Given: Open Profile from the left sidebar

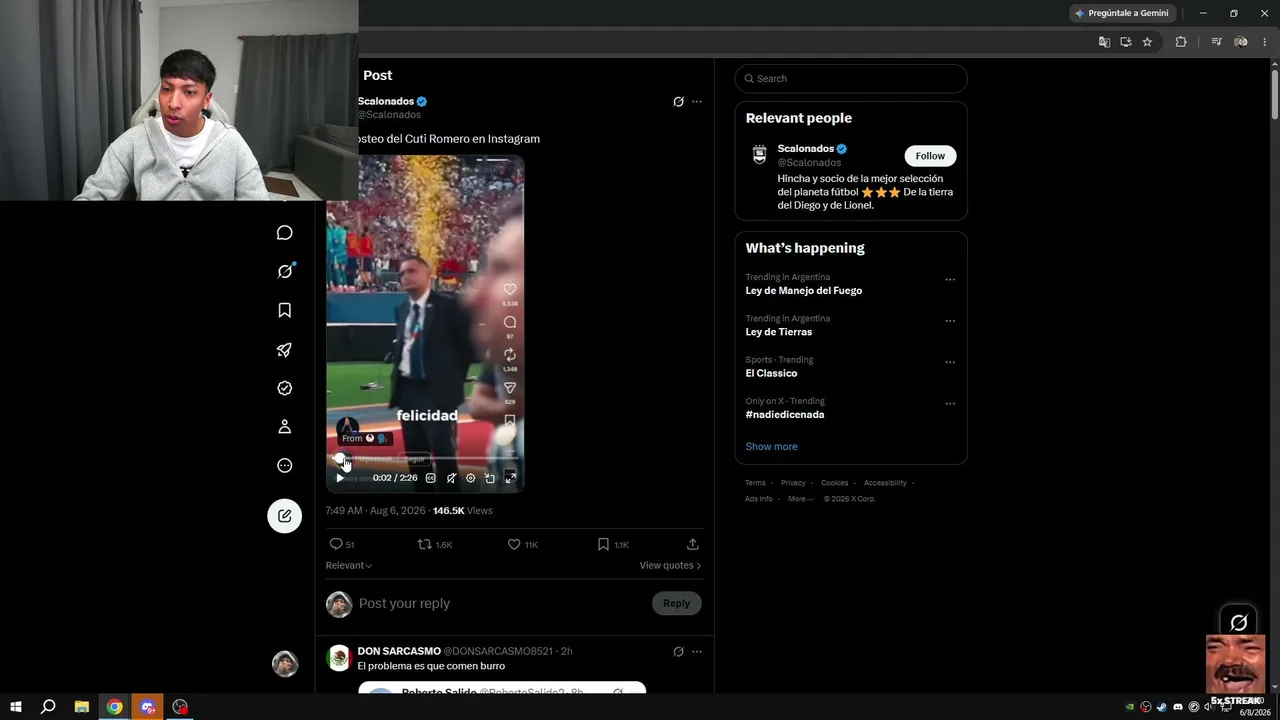Looking at the screenshot, I should (x=285, y=427).
